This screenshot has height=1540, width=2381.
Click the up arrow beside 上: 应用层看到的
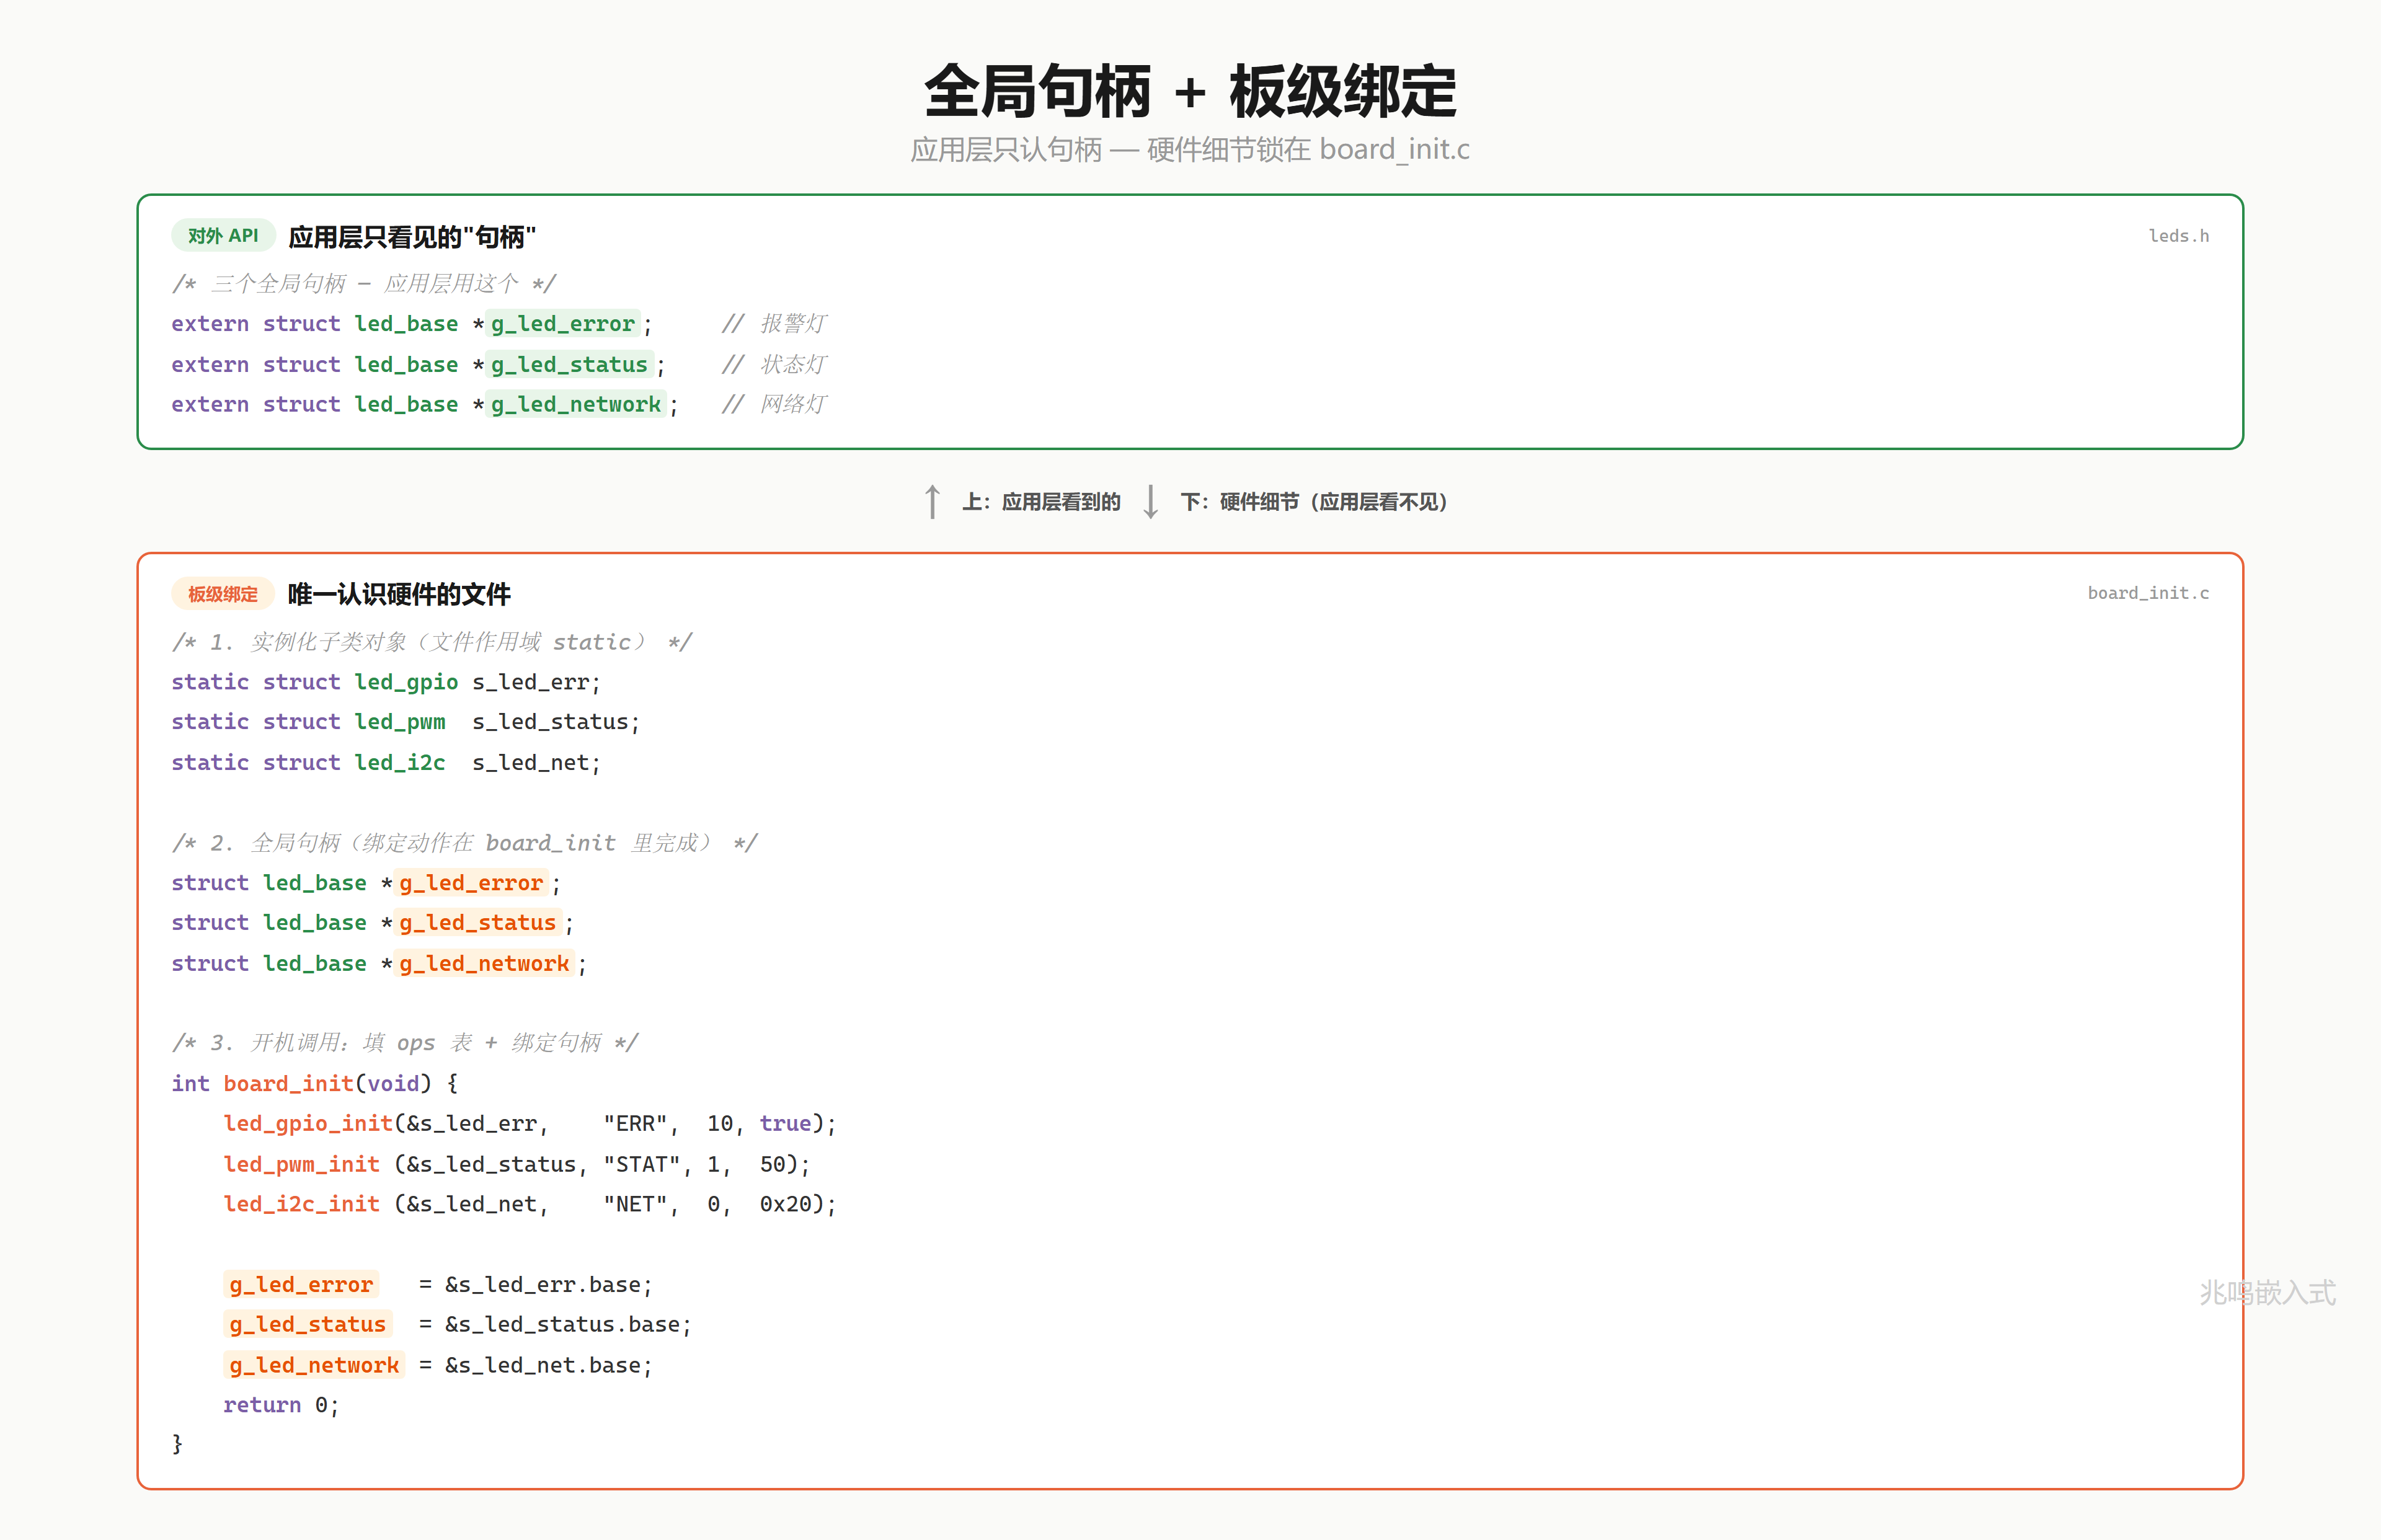coord(932,501)
